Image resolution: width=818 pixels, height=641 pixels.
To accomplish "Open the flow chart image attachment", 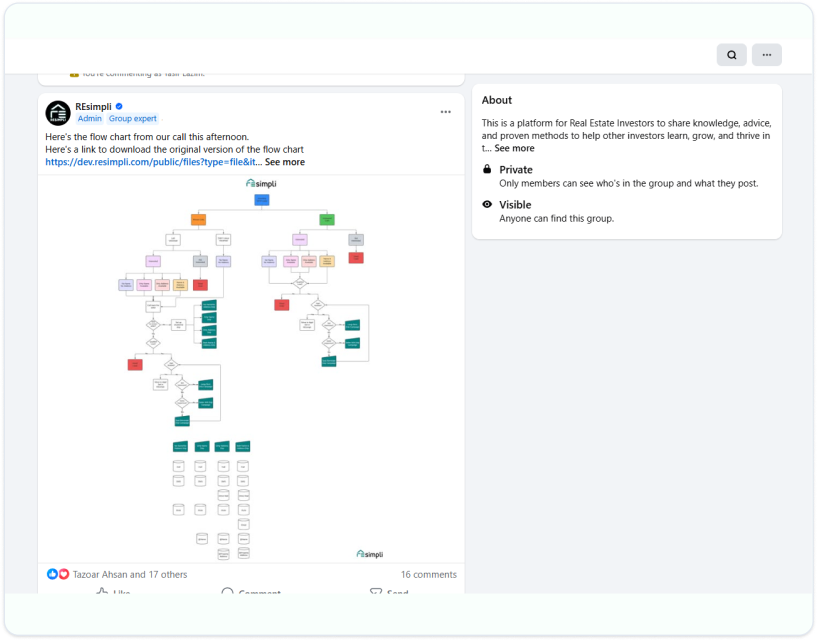I will click(251, 370).
